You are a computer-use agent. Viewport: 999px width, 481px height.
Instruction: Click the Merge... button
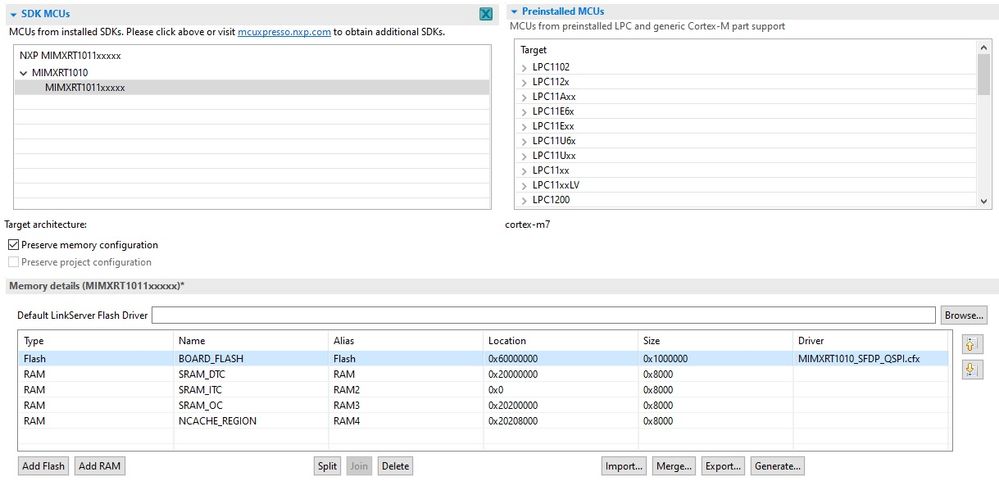(674, 466)
